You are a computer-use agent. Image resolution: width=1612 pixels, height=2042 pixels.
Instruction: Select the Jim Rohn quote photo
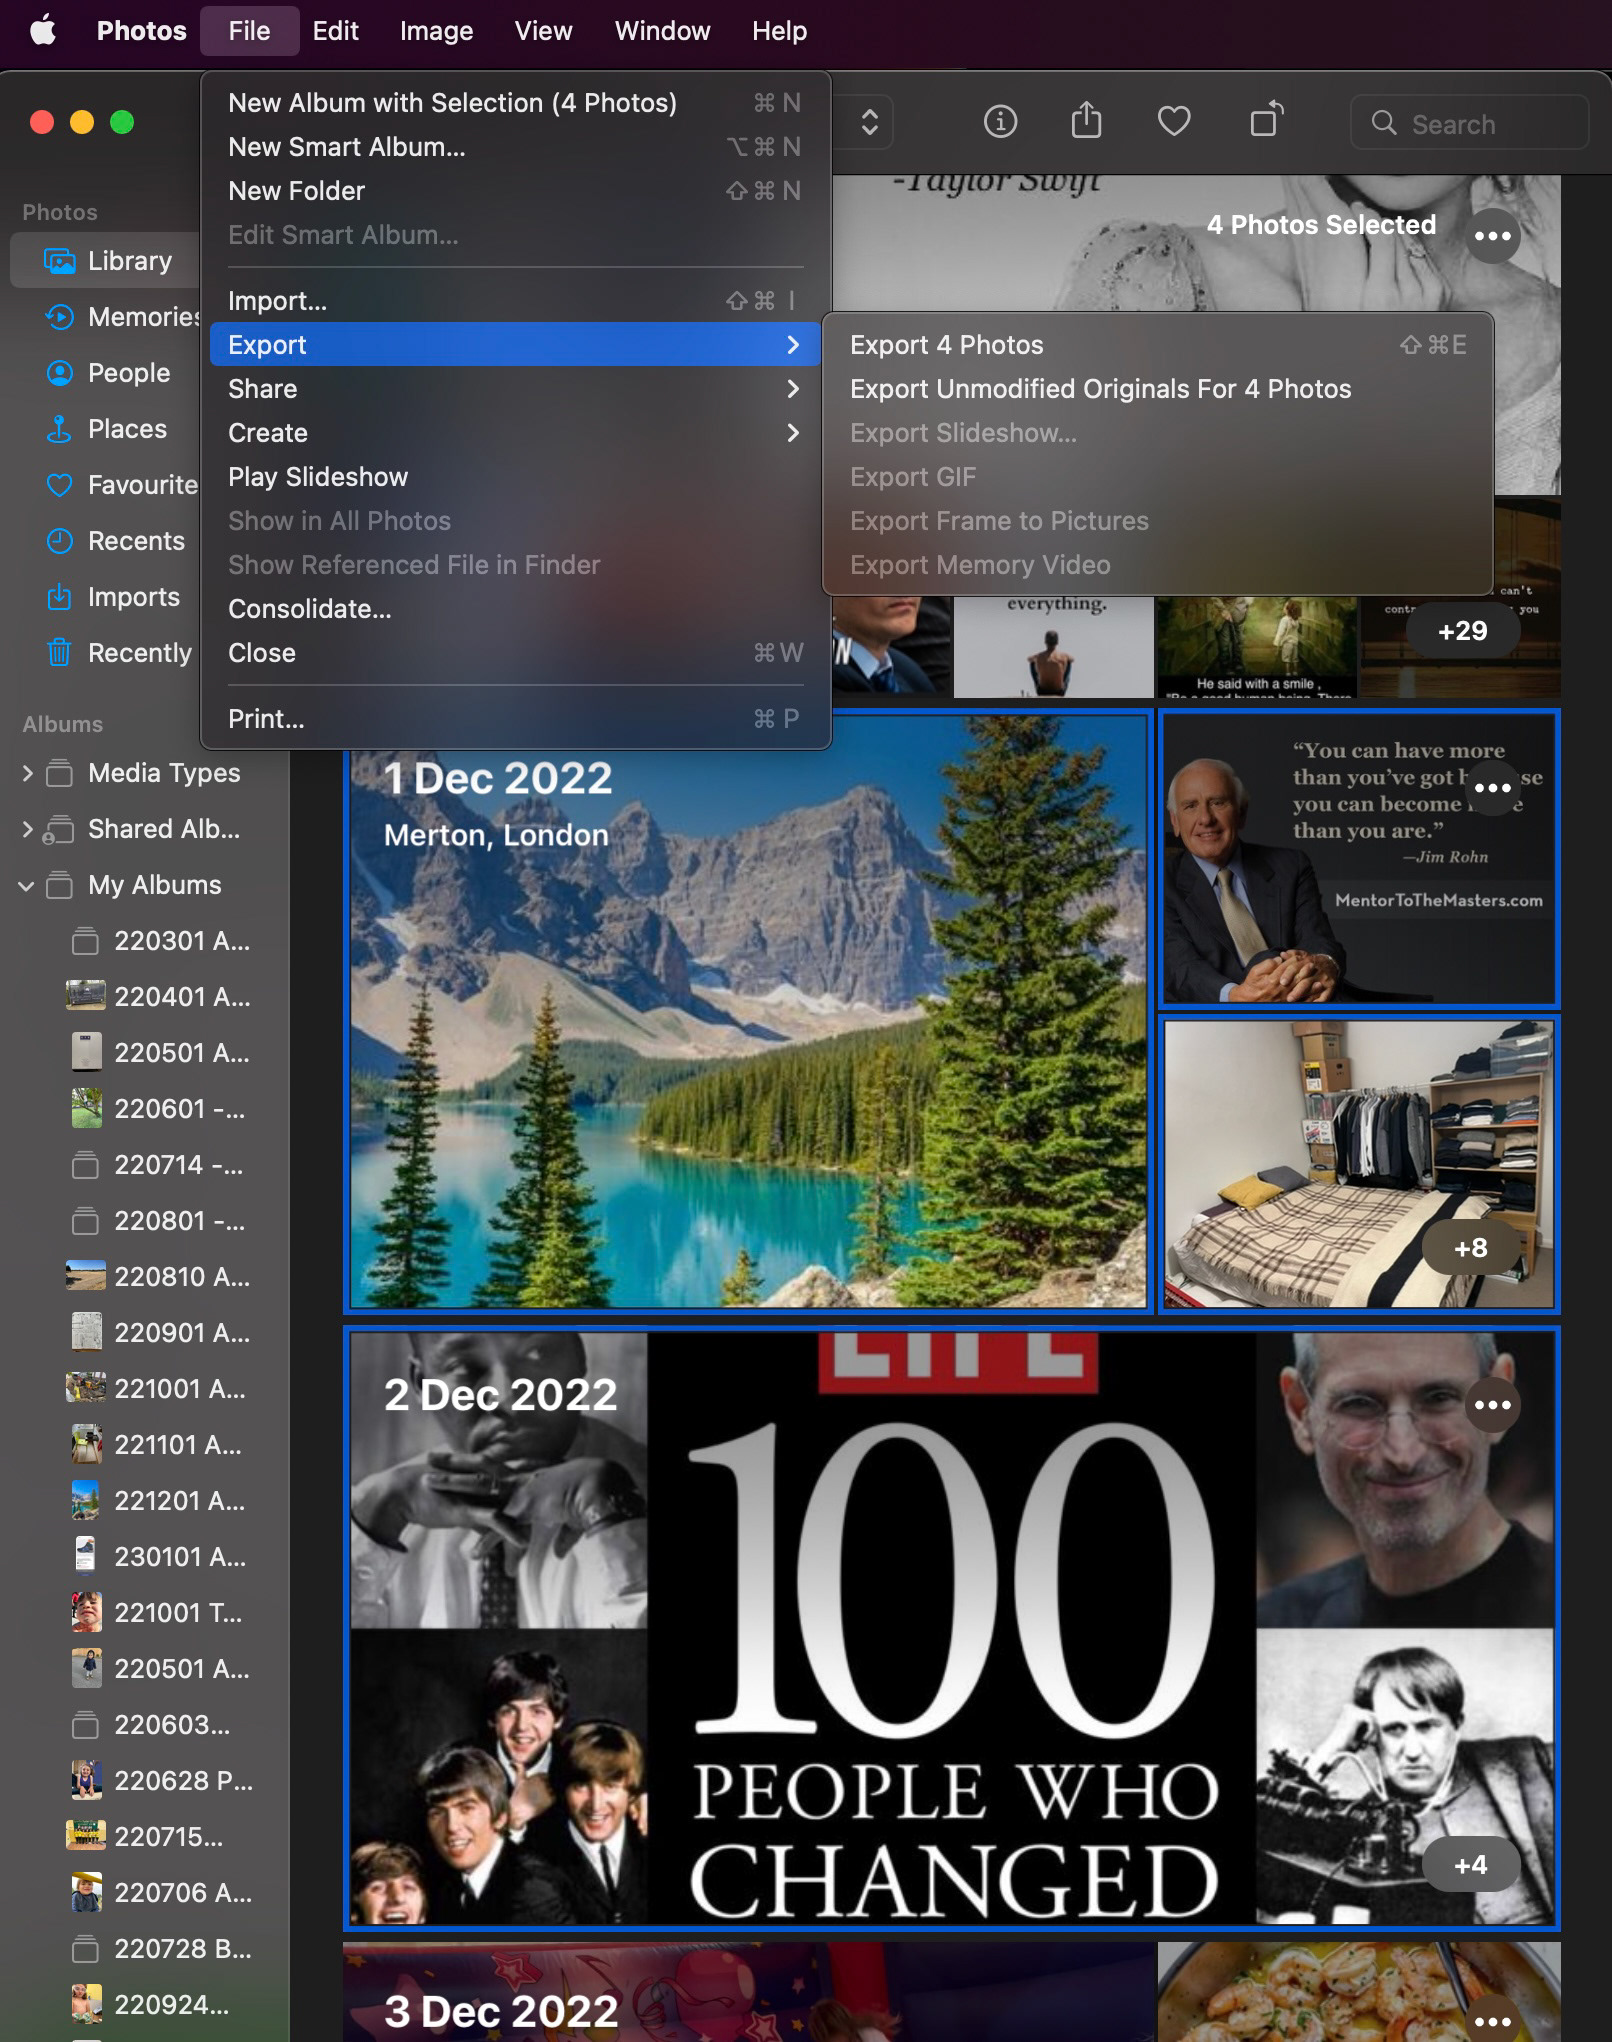point(1359,857)
